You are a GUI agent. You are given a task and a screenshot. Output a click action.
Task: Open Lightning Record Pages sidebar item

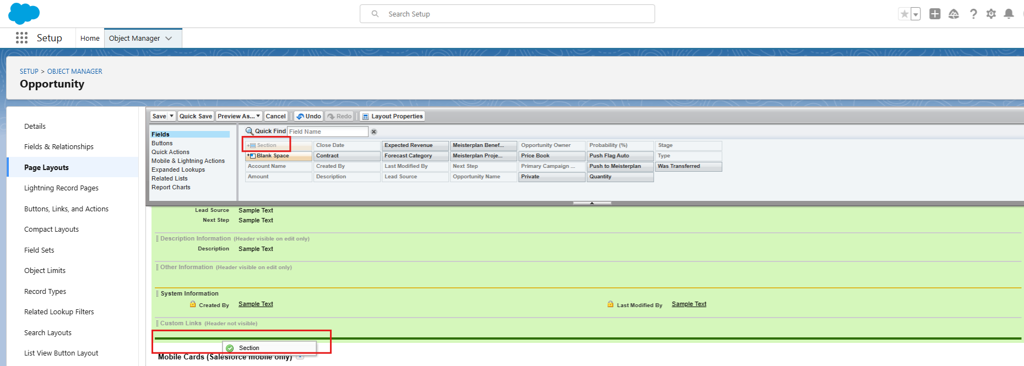[61, 188]
